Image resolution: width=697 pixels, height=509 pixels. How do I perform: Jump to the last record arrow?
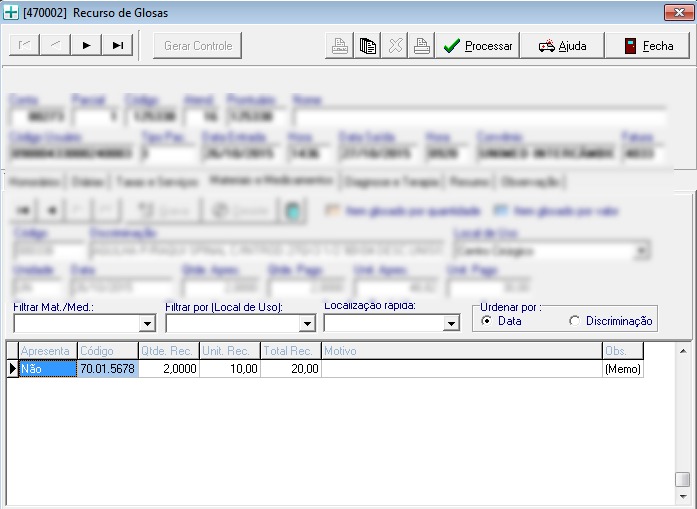point(117,45)
